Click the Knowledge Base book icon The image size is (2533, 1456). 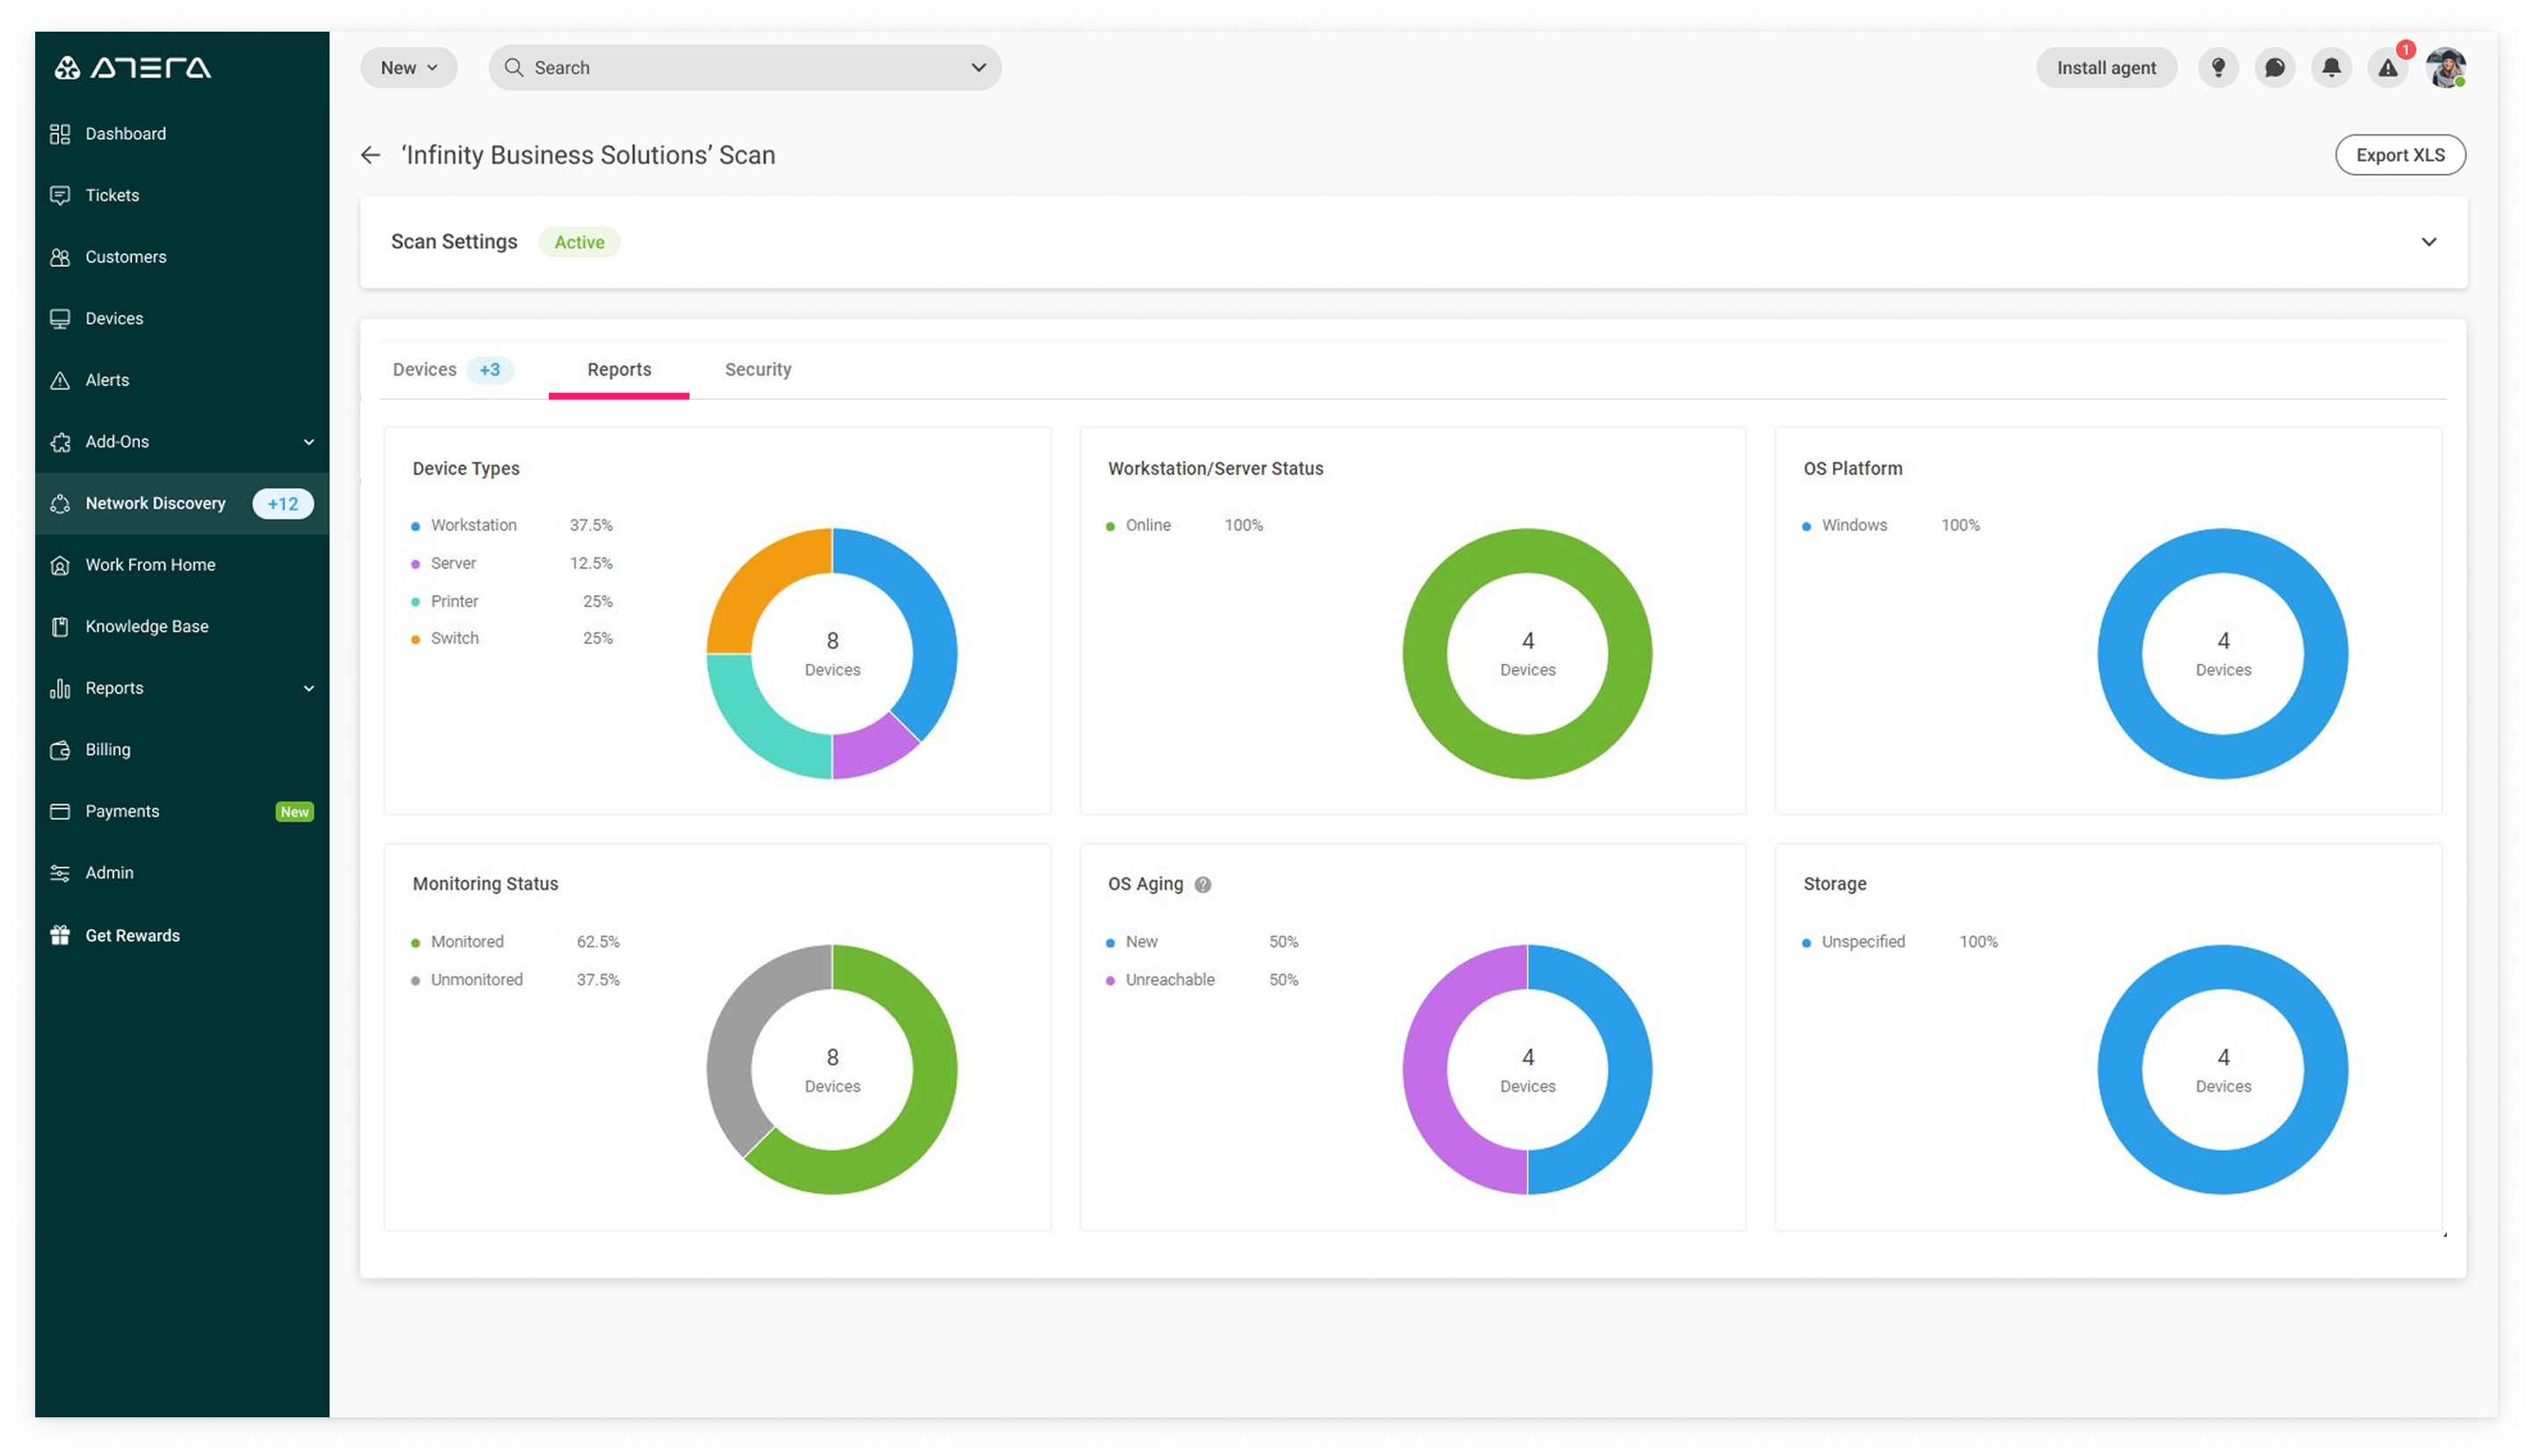pyautogui.click(x=60, y=627)
